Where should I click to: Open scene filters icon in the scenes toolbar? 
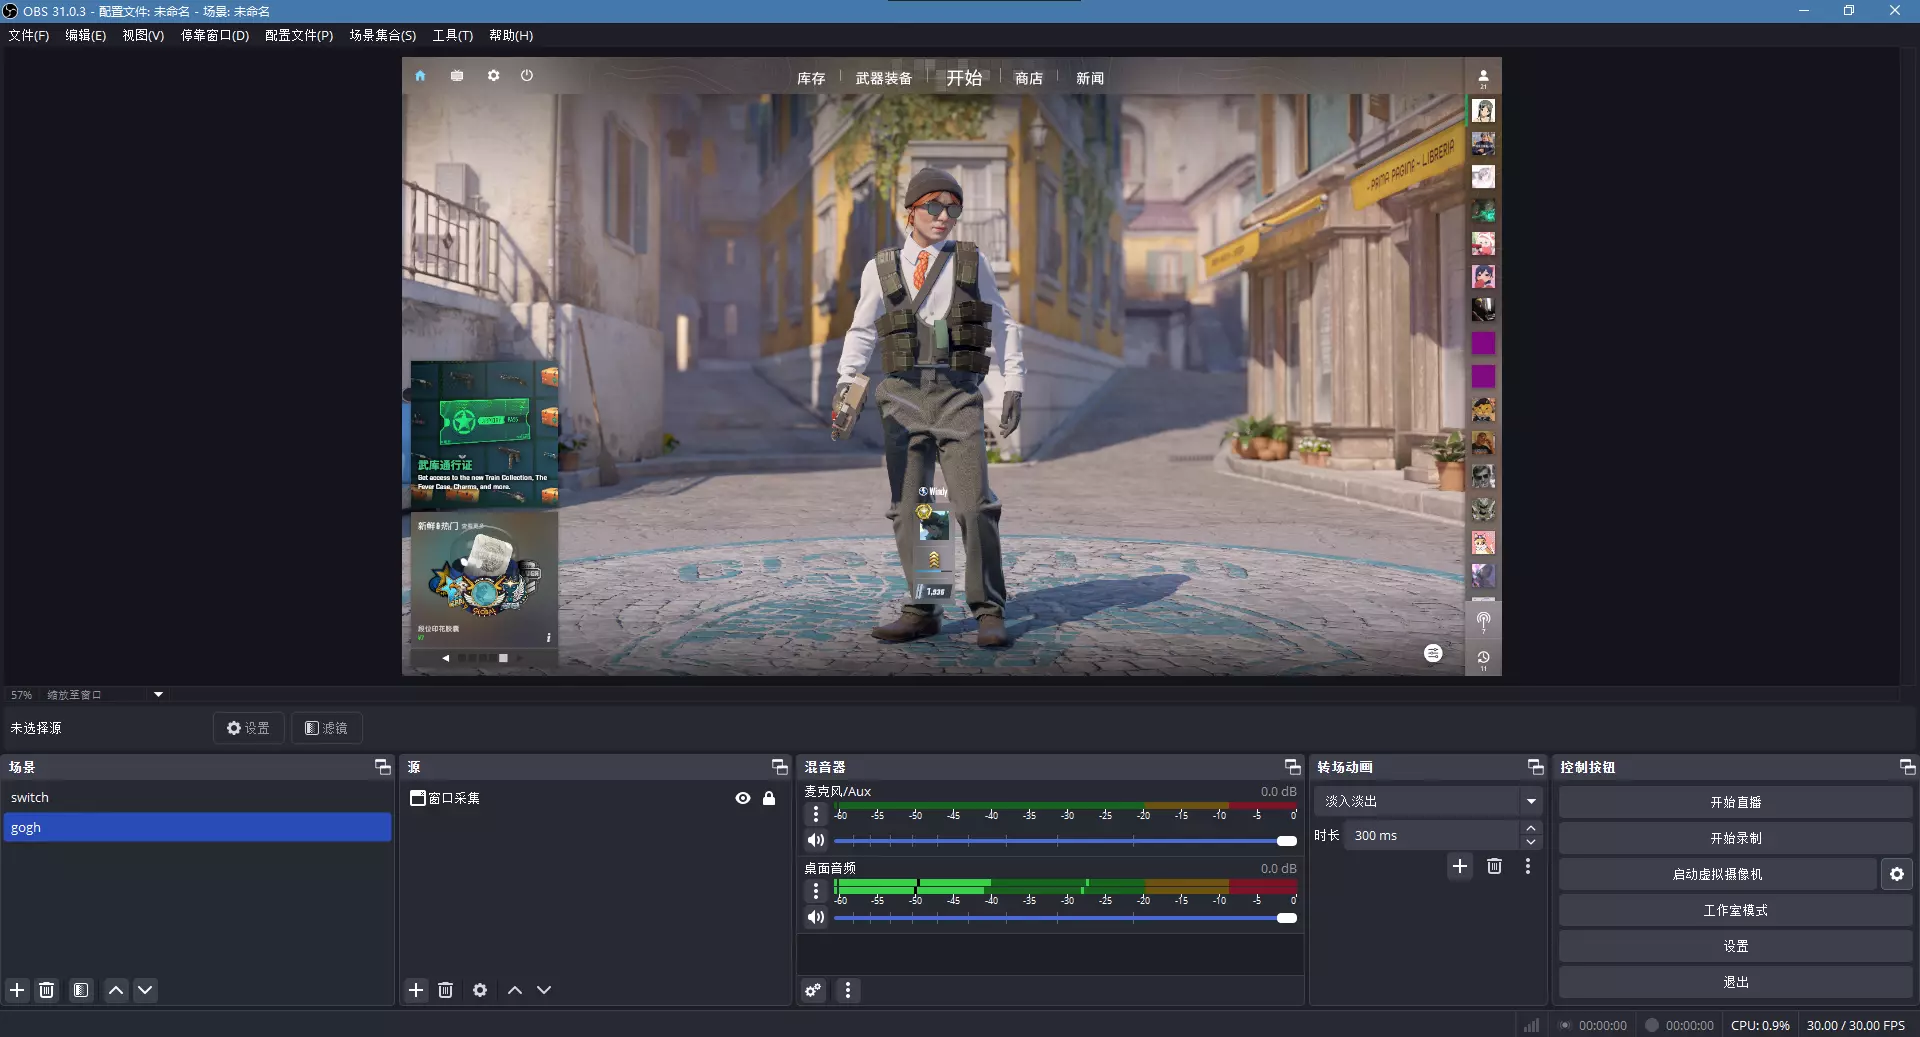pyautogui.click(x=81, y=990)
